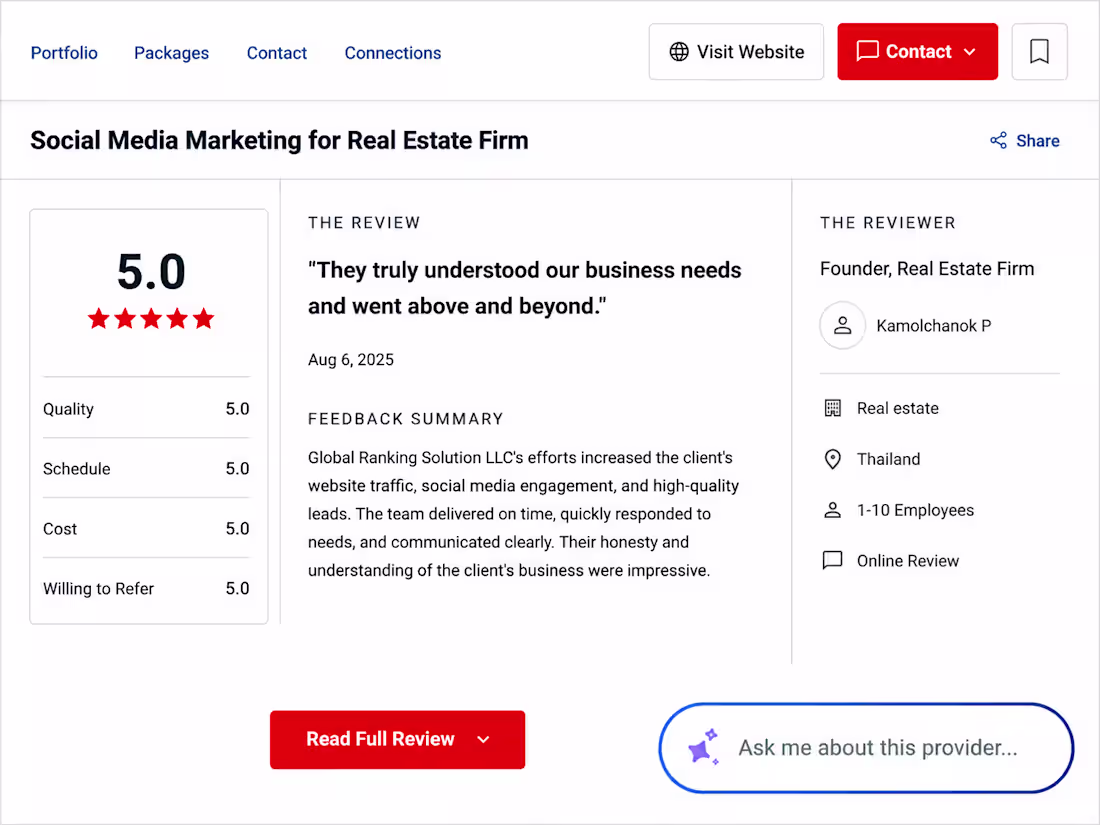The image size is (1100, 825).
Task: Click the location pin icon beside Thailand
Action: pyautogui.click(x=832, y=460)
